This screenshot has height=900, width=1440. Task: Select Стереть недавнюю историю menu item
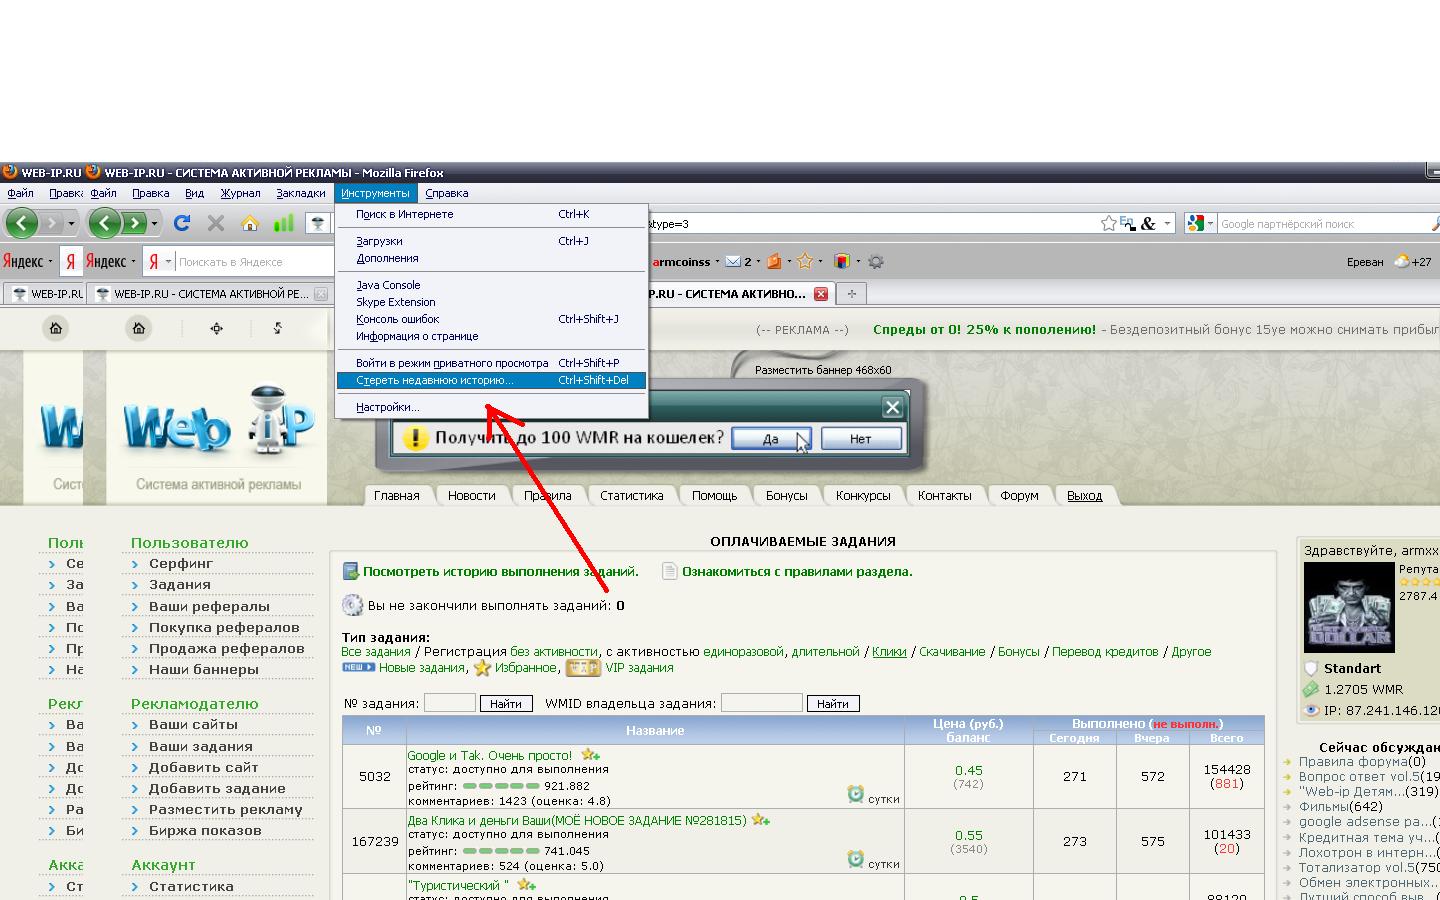(491, 380)
